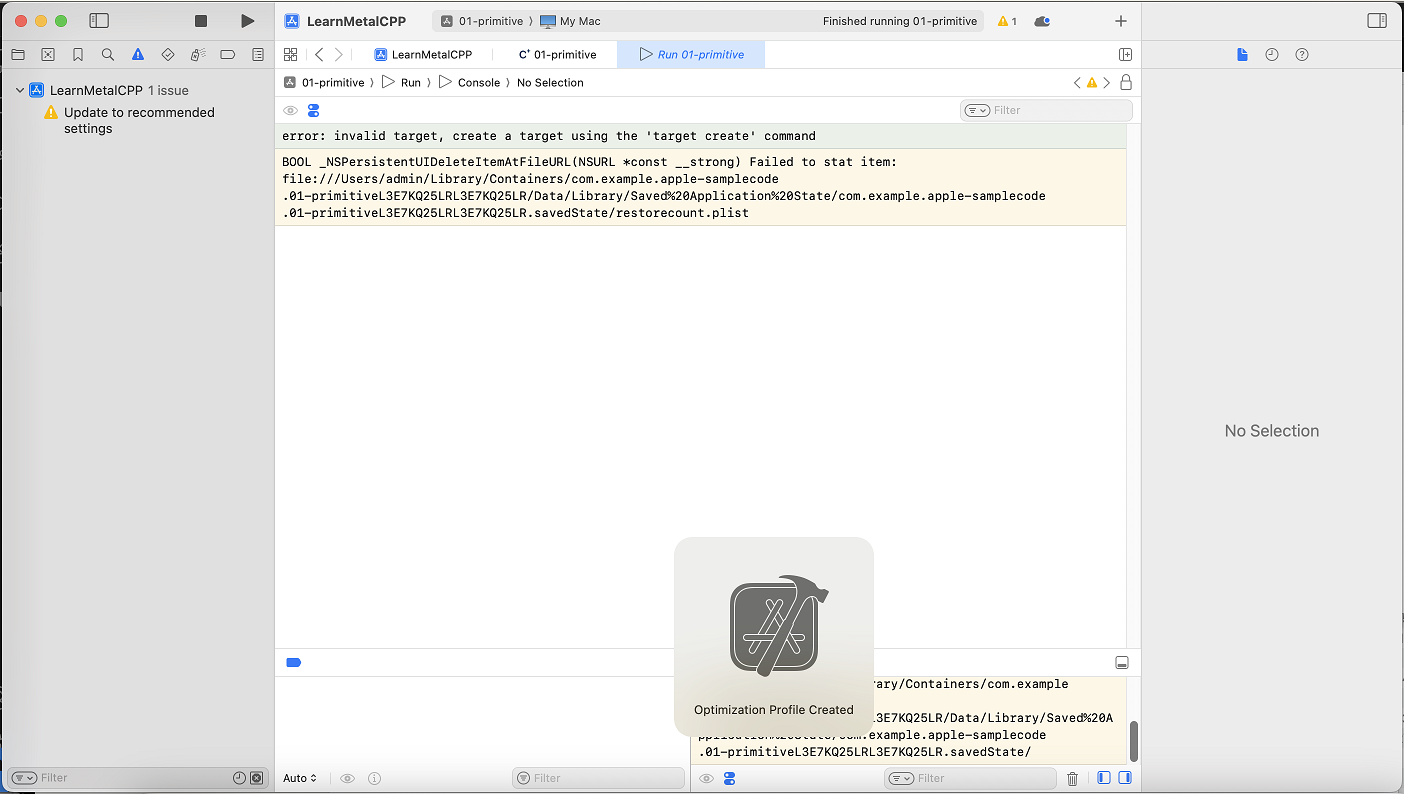Add a new tab with plus button
Image resolution: width=1404 pixels, height=794 pixels.
1121,21
